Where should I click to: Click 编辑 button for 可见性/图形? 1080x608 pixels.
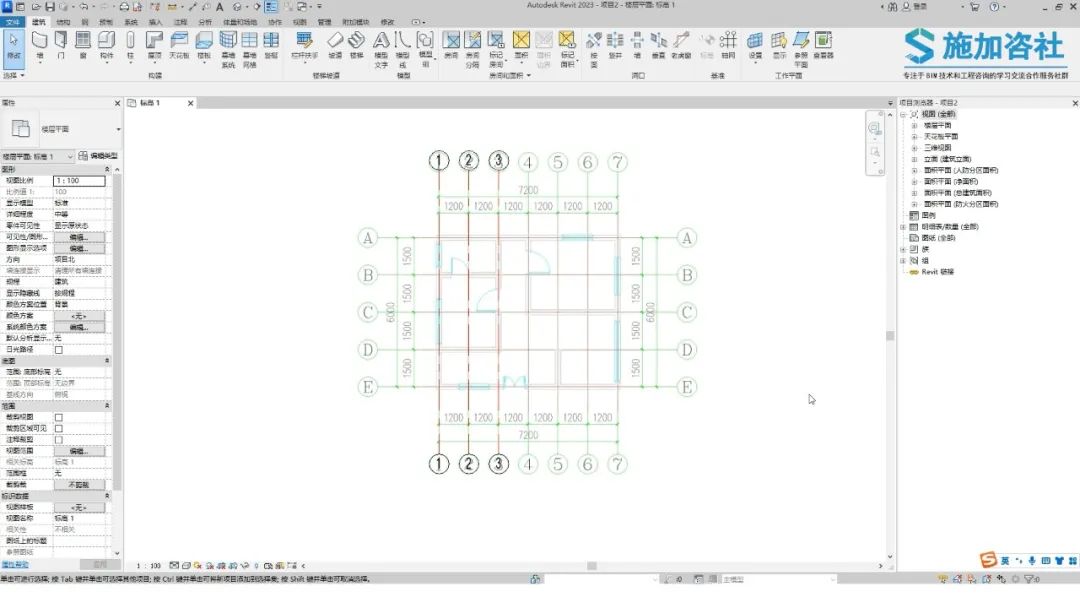pos(79,237)
